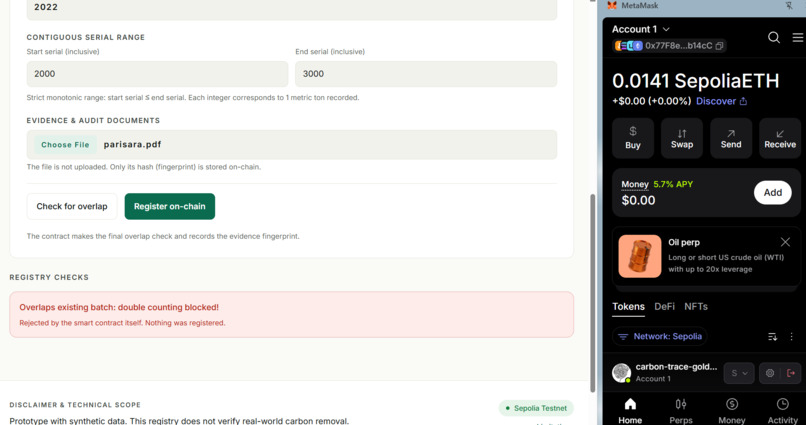Click Register on-chain button
The height and width of the screenshot is (425, 806).
(170, 207)
